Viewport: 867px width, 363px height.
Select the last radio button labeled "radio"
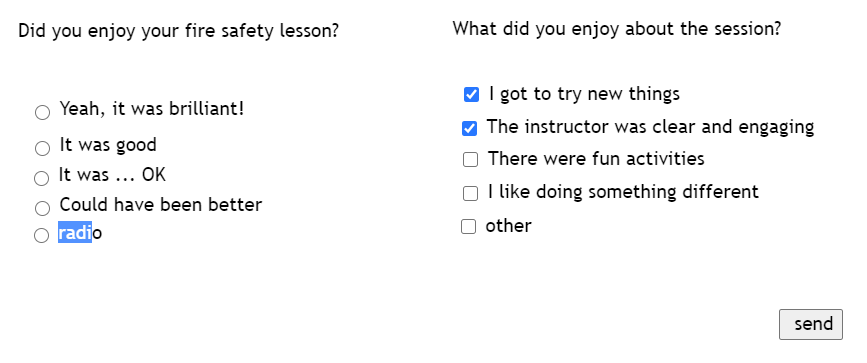[x=41, y=235]
